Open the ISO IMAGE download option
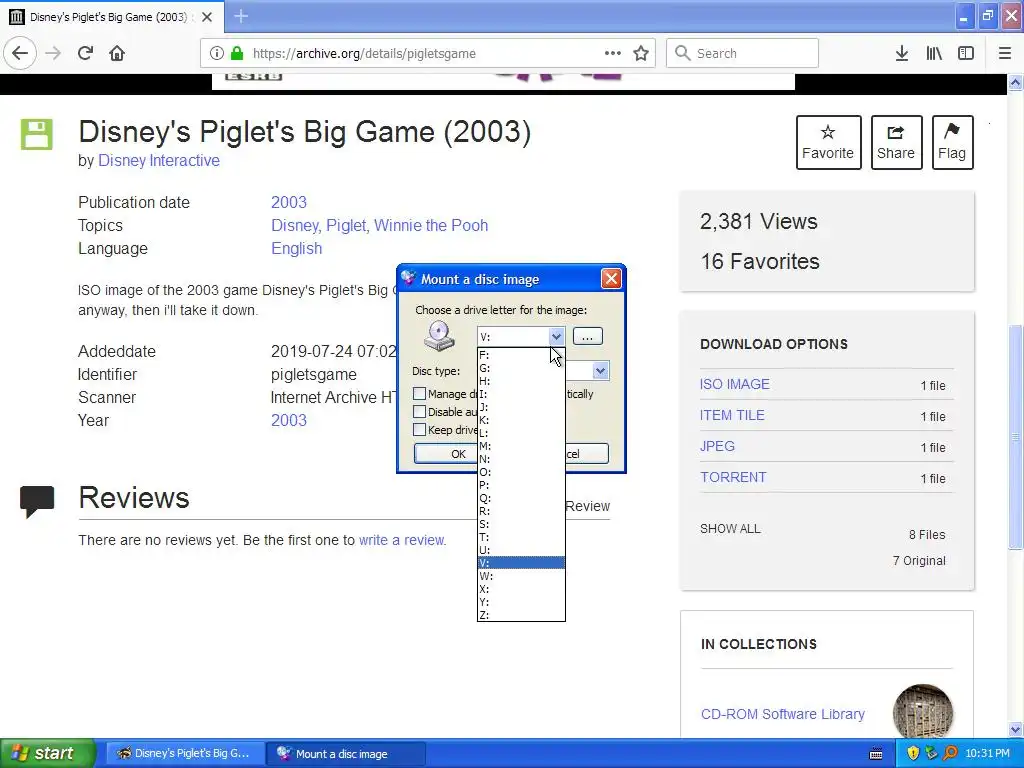Image resolution: width=1024 pixels, height=768 pixels. click(735, 384)
